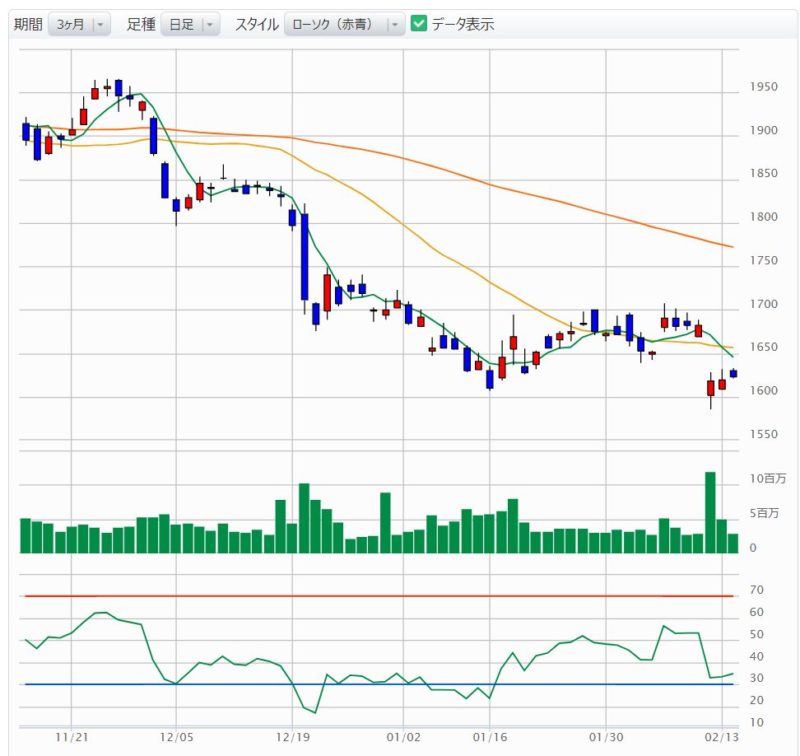Click the 01/30 date label on the axis
The height and width of the screenshot is (756, 800).
click(x=606, y=737)
